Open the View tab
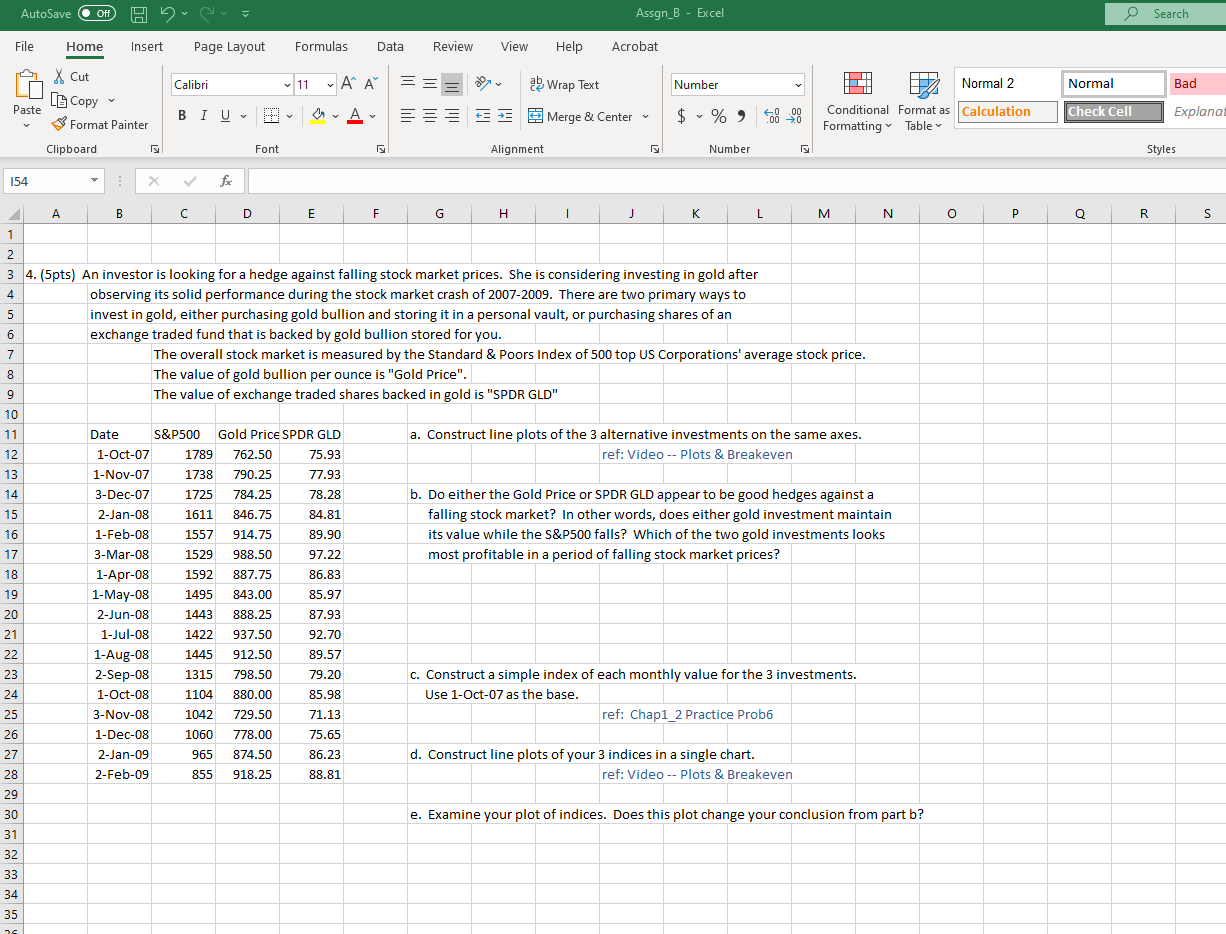This screenshot has width=1226, height=934. point(514,46)
